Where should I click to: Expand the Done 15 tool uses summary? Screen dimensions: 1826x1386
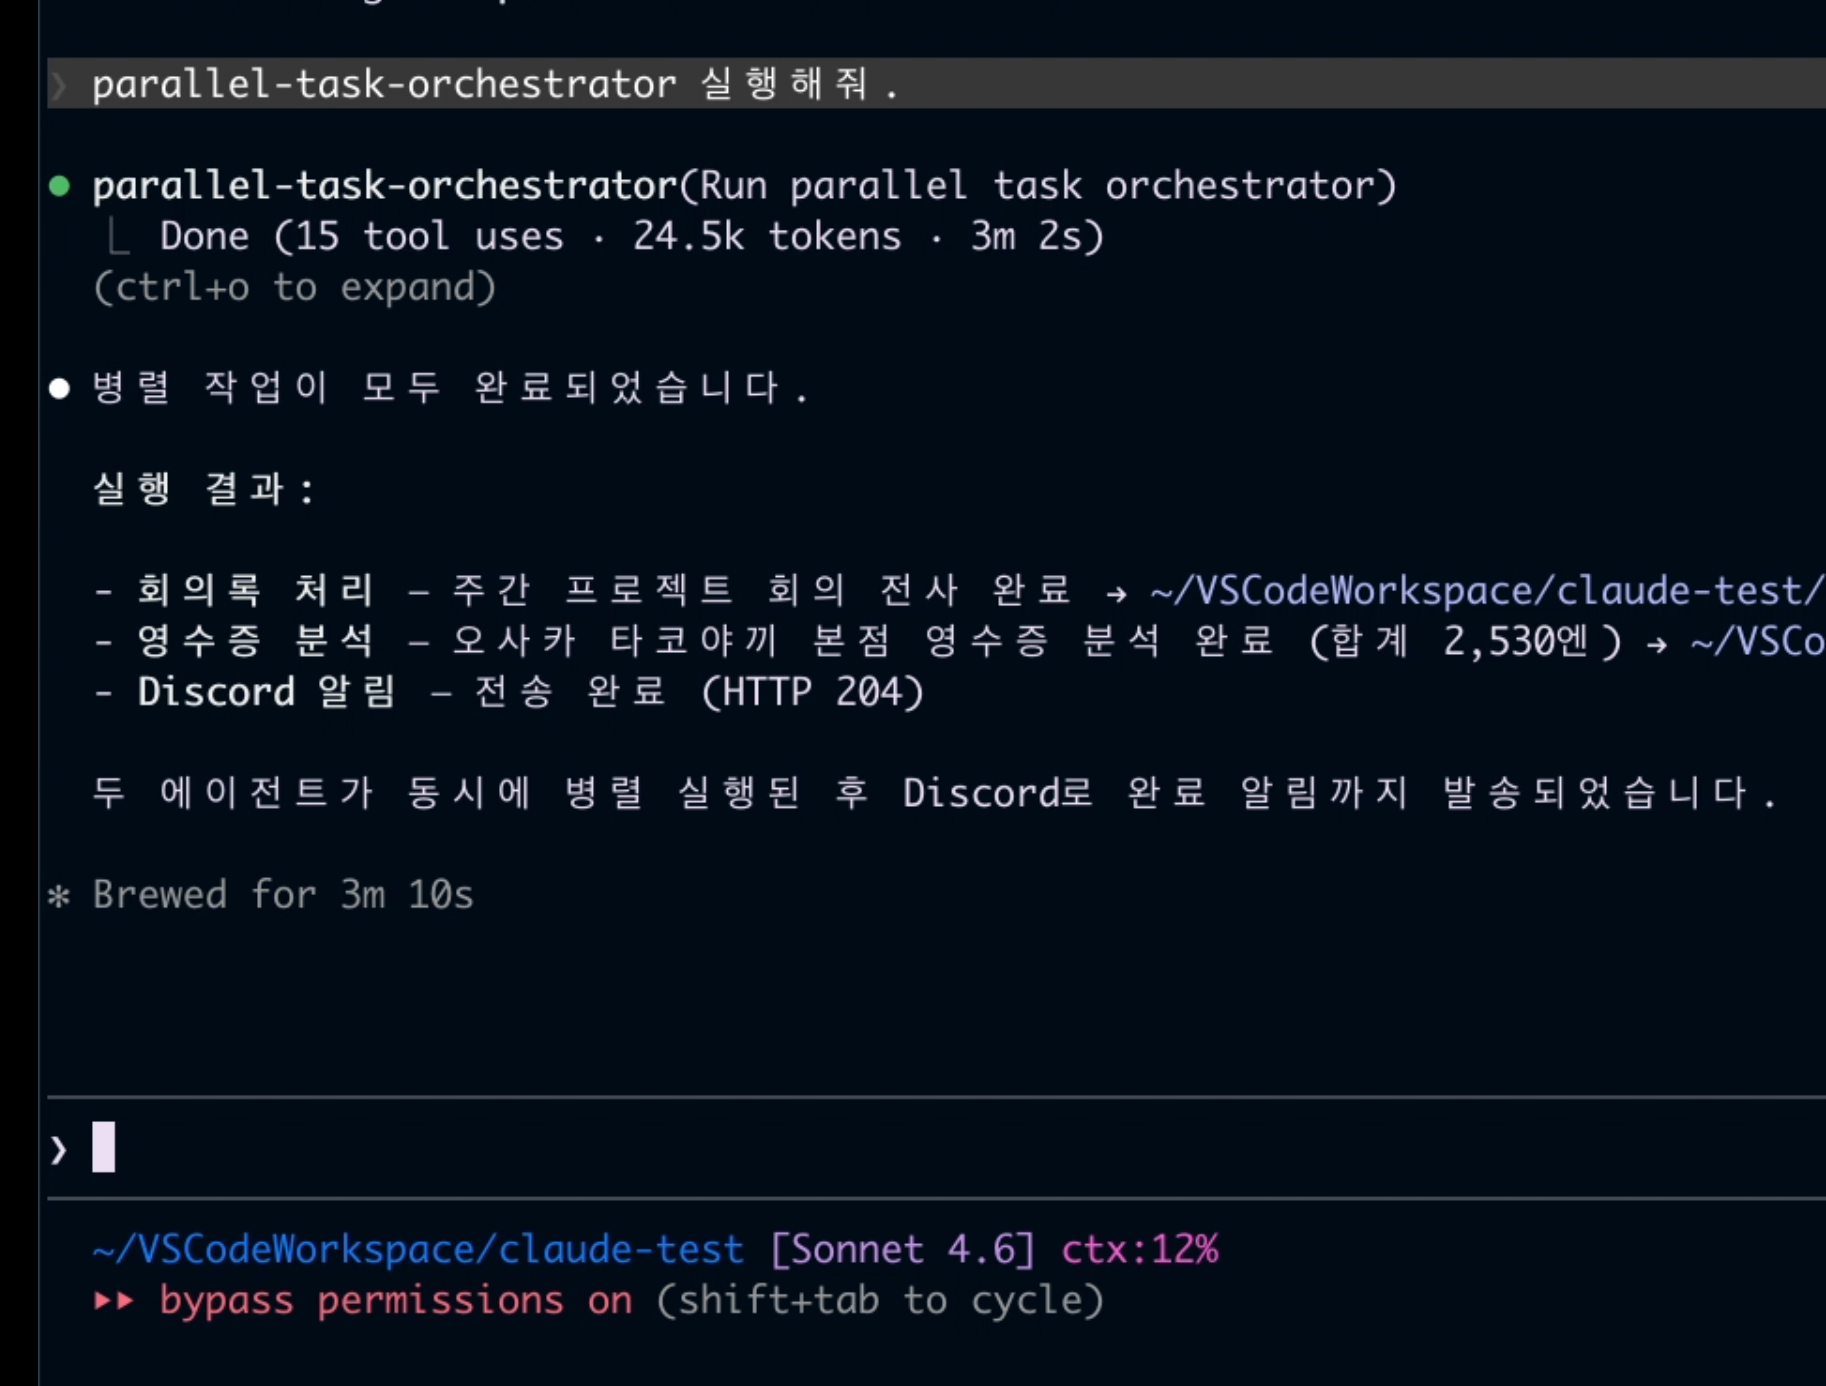632,237
